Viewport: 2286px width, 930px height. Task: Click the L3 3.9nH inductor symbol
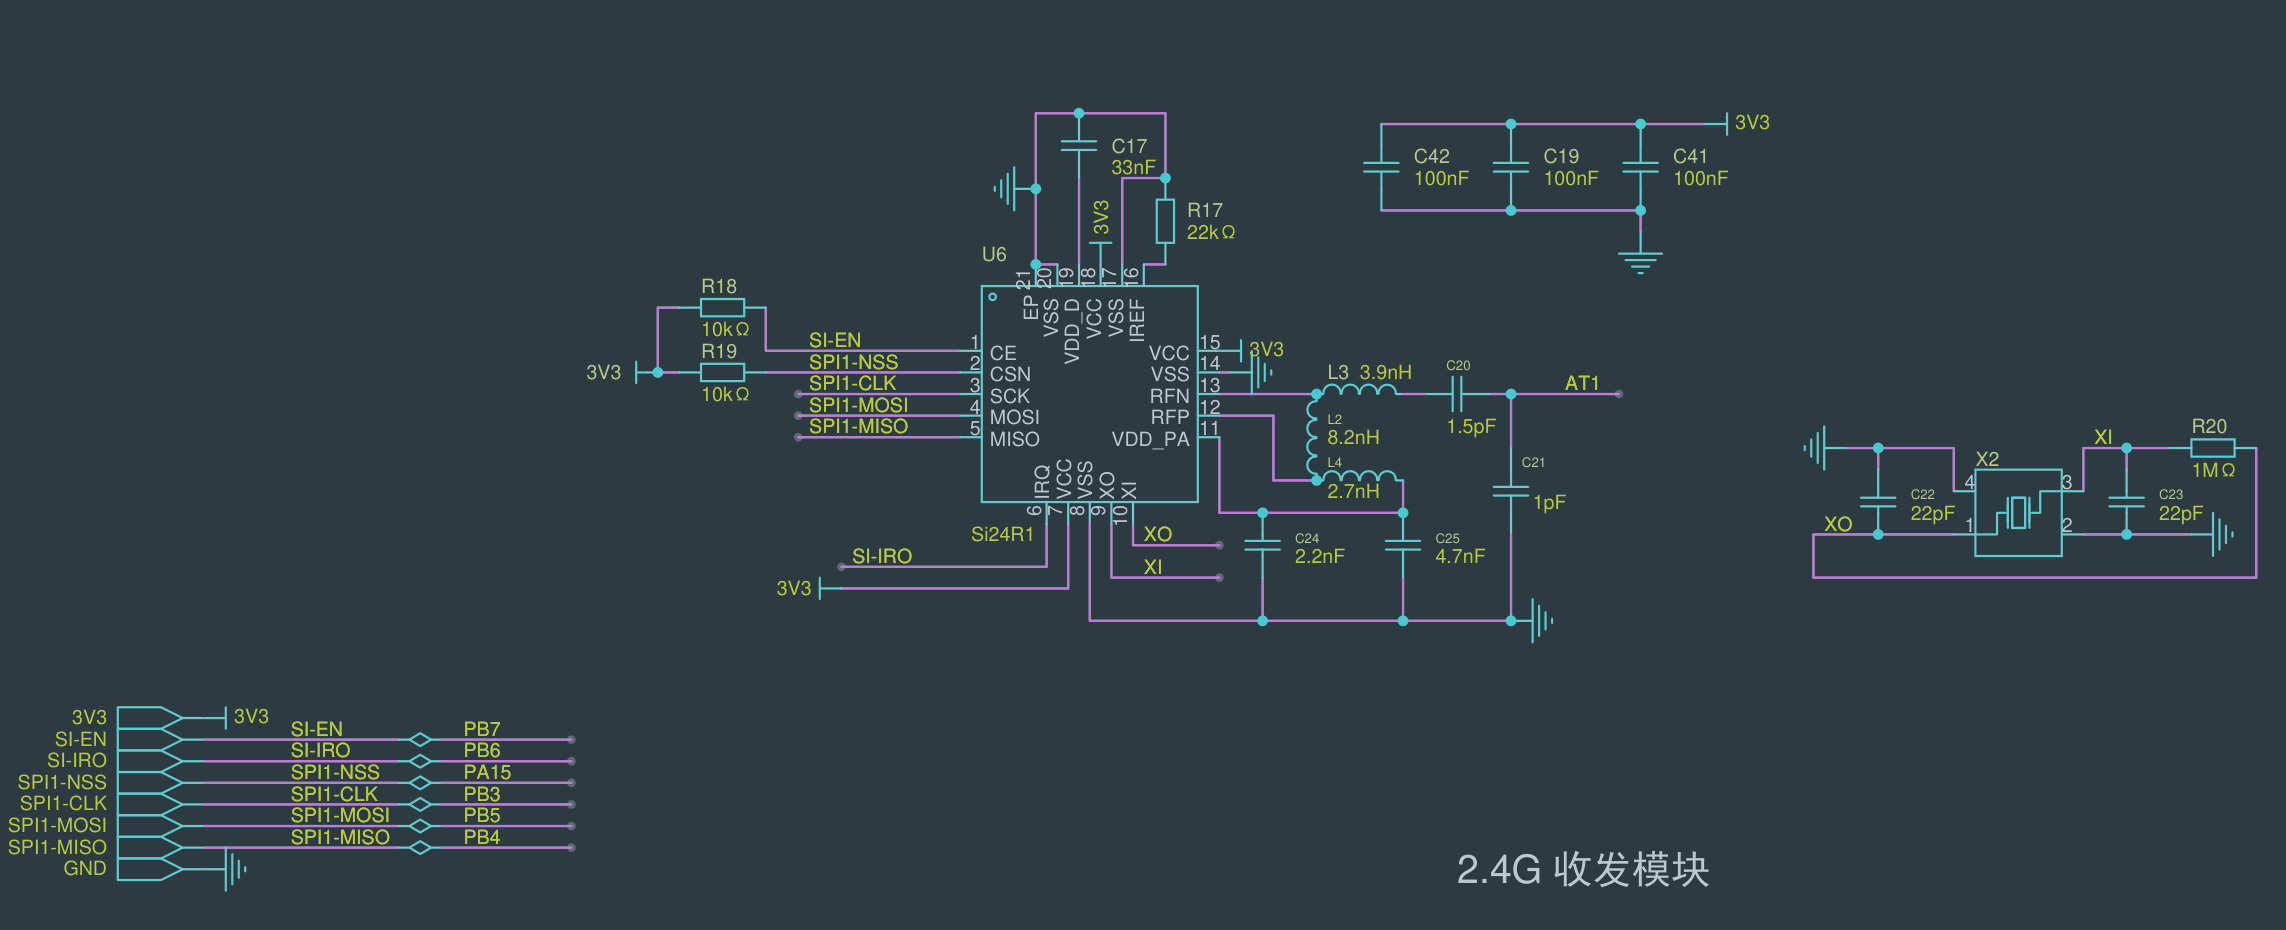[1360, 390]
